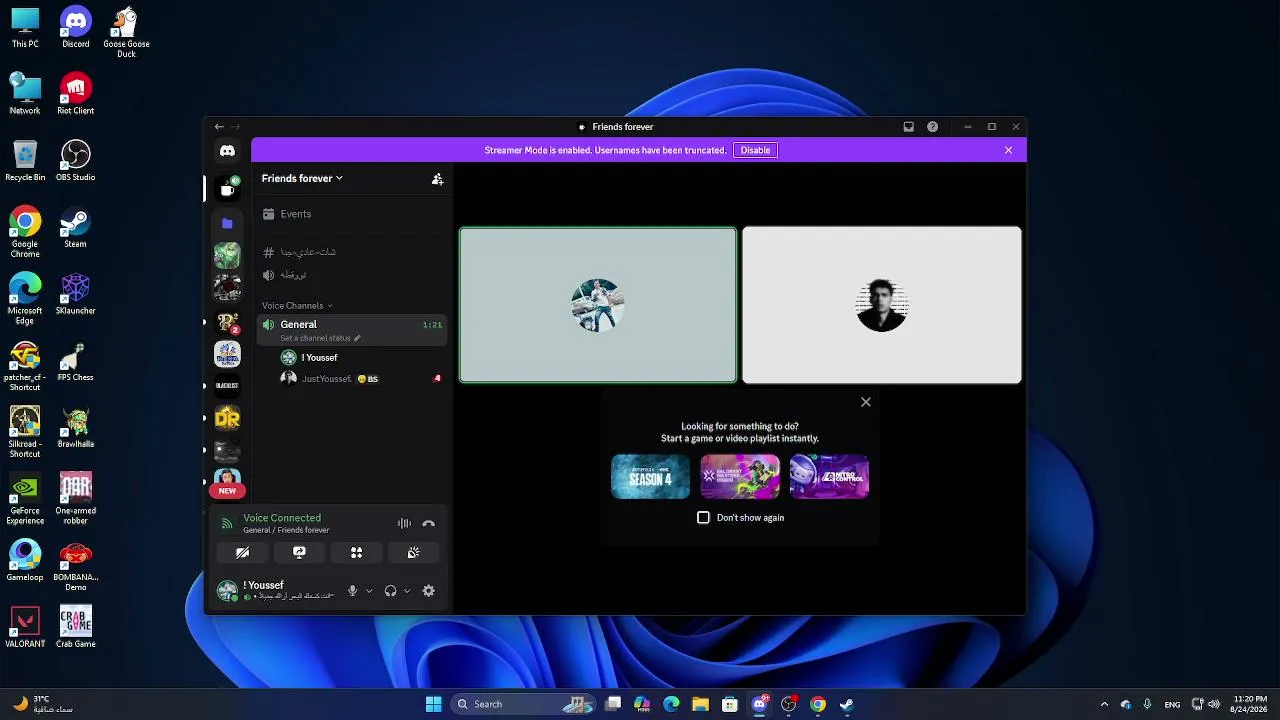Expand the Friends forever server menu

click(x=302, y=179)
